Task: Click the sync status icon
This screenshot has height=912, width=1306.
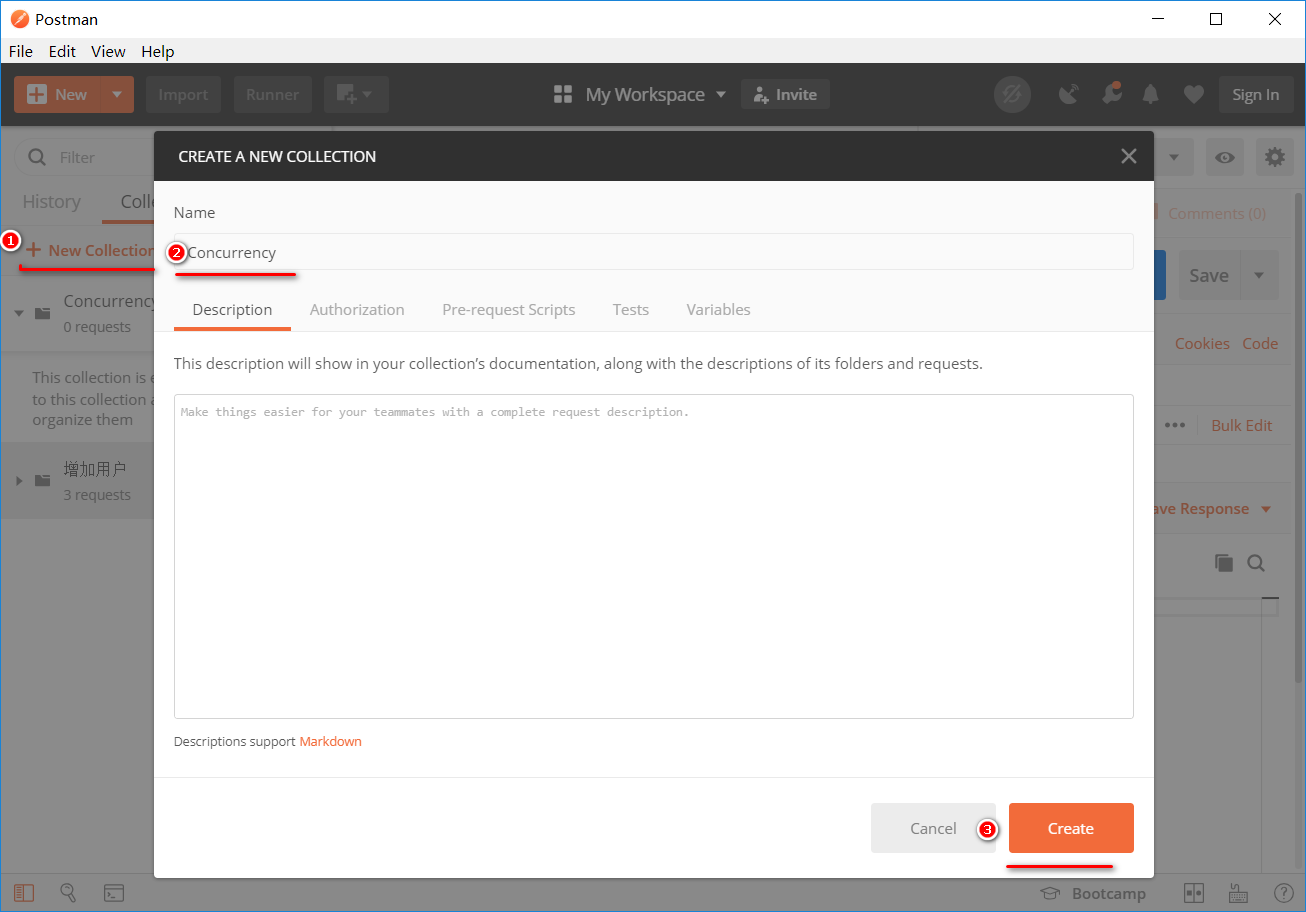Action: point(1012,95)
